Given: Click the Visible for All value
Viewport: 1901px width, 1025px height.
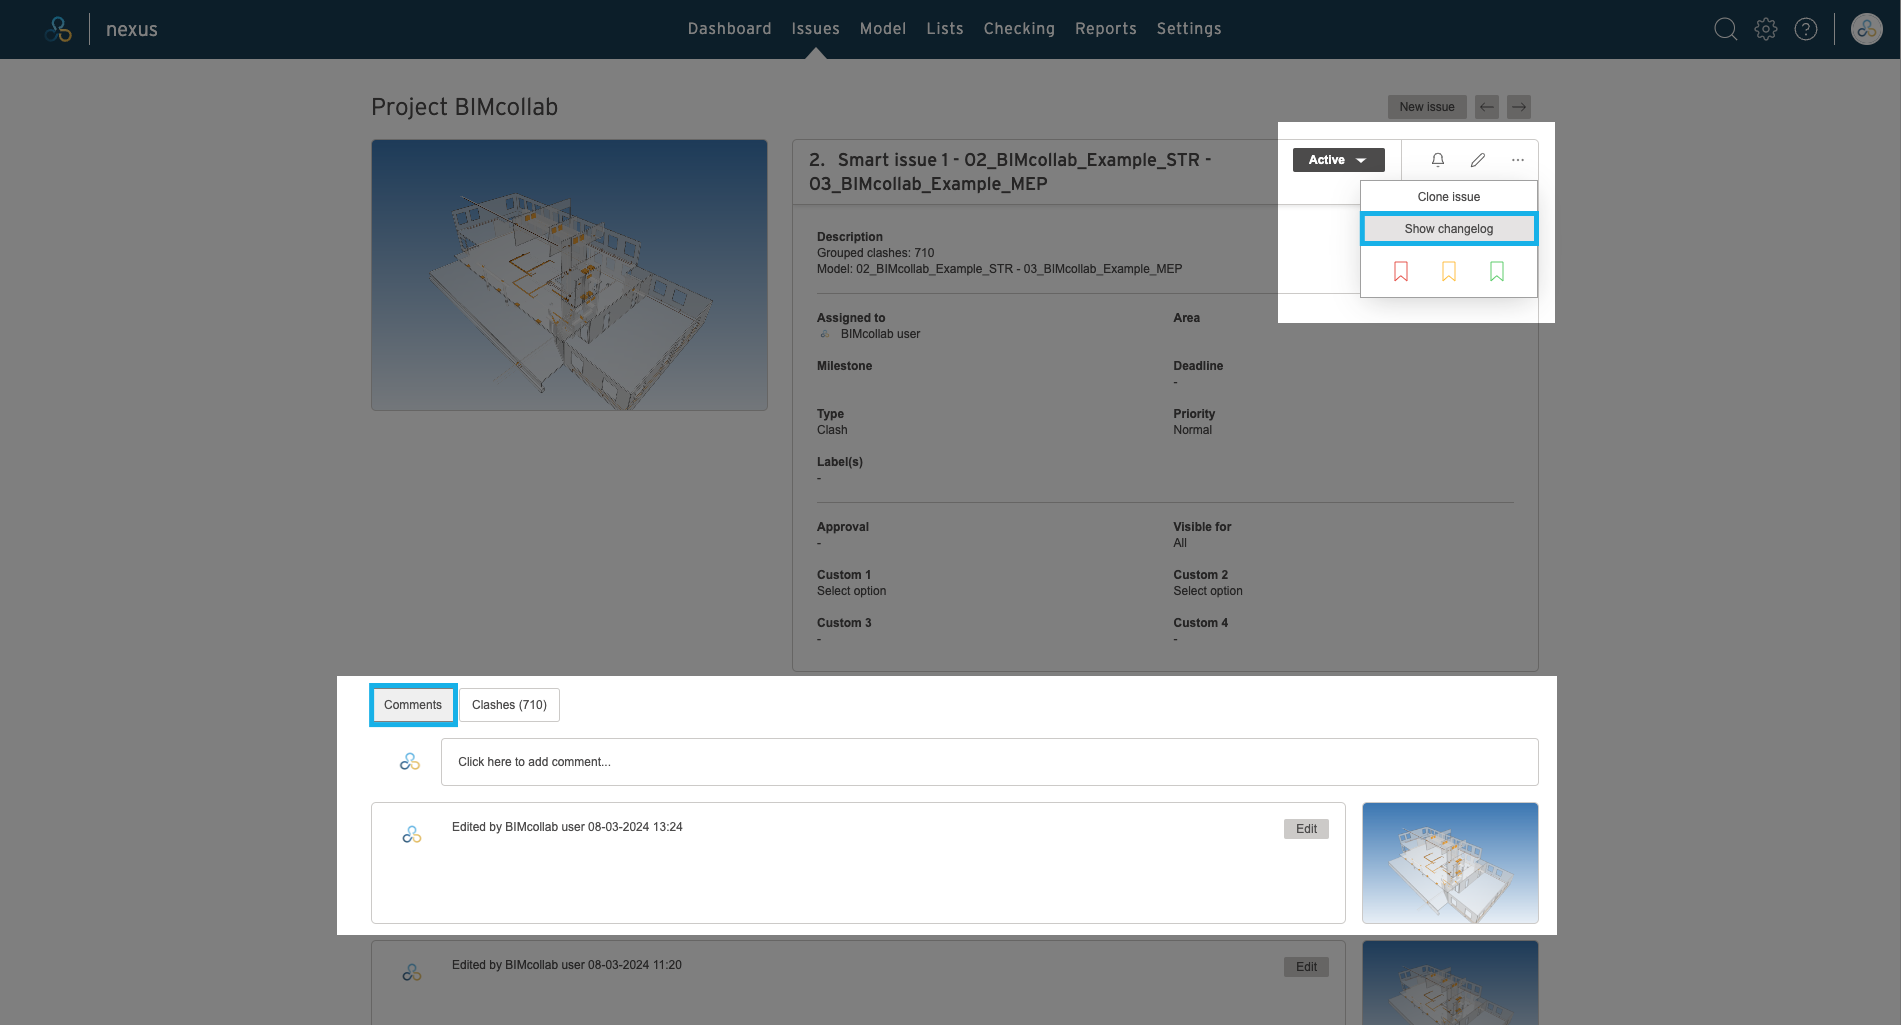Looking at the screenshot, I should click(1180, 543).
